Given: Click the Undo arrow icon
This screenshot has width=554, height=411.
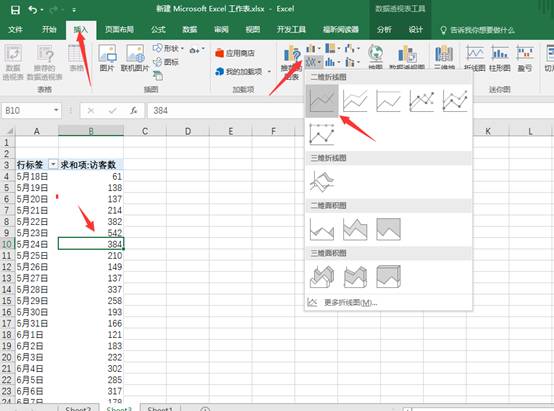Looking at the screenshot, I should tap(33, 10).
